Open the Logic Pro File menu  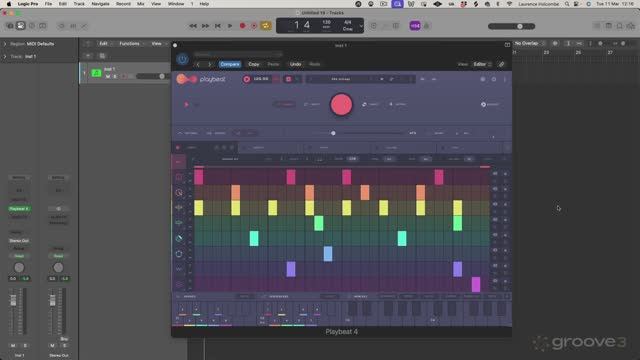point(48,4)
